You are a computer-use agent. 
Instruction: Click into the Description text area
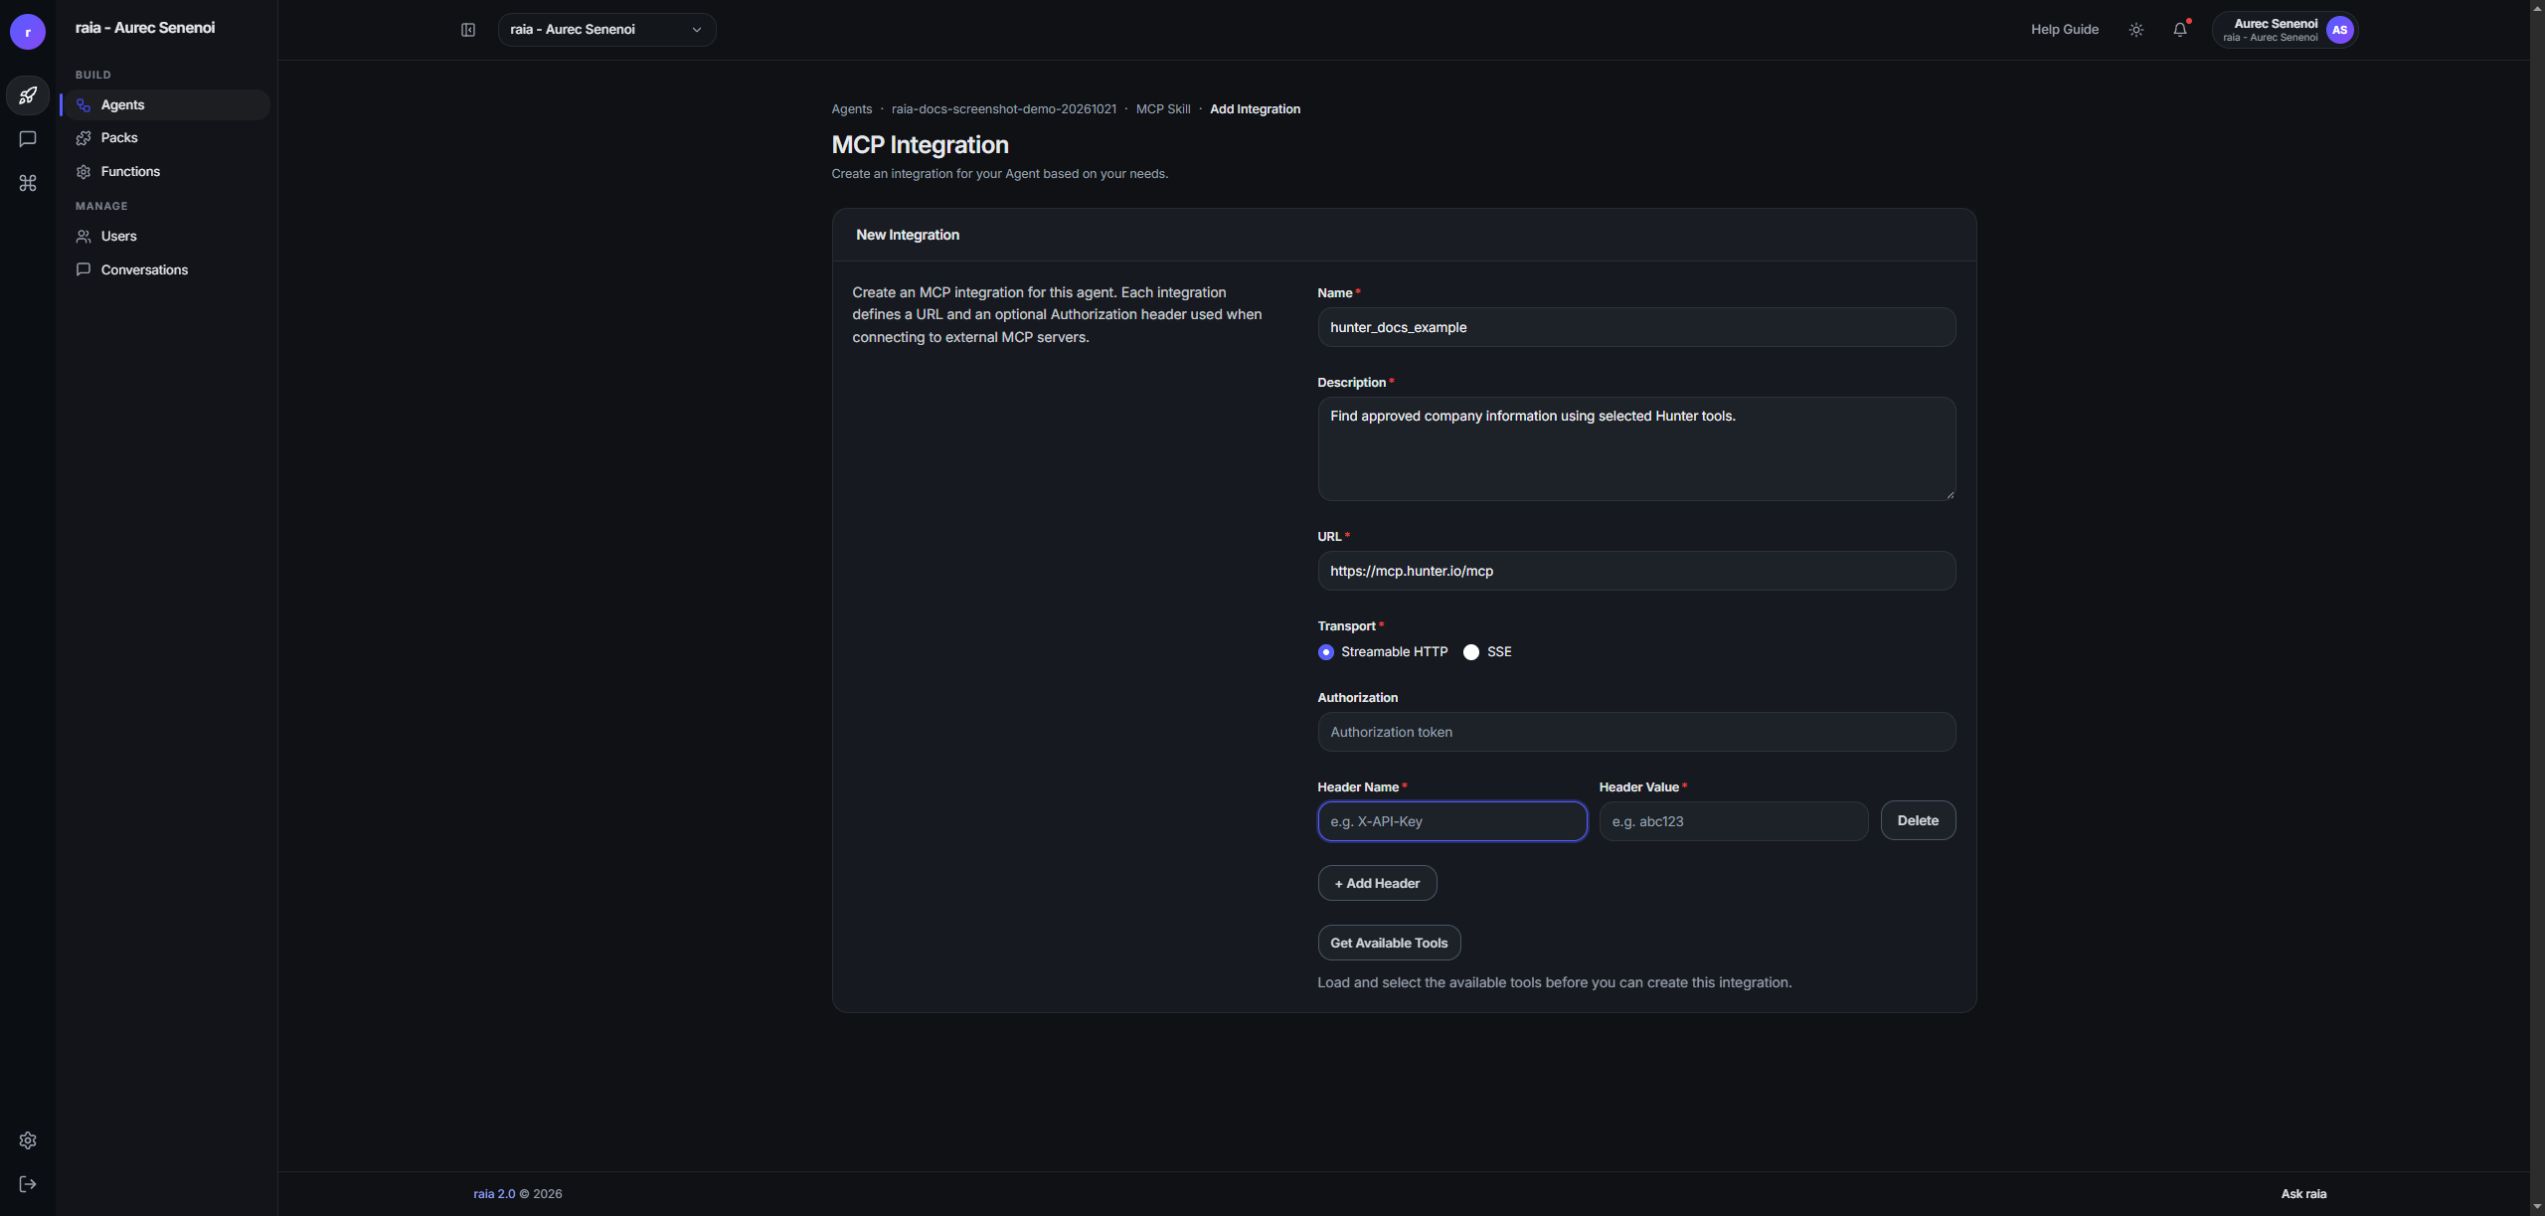[1636, 449]
